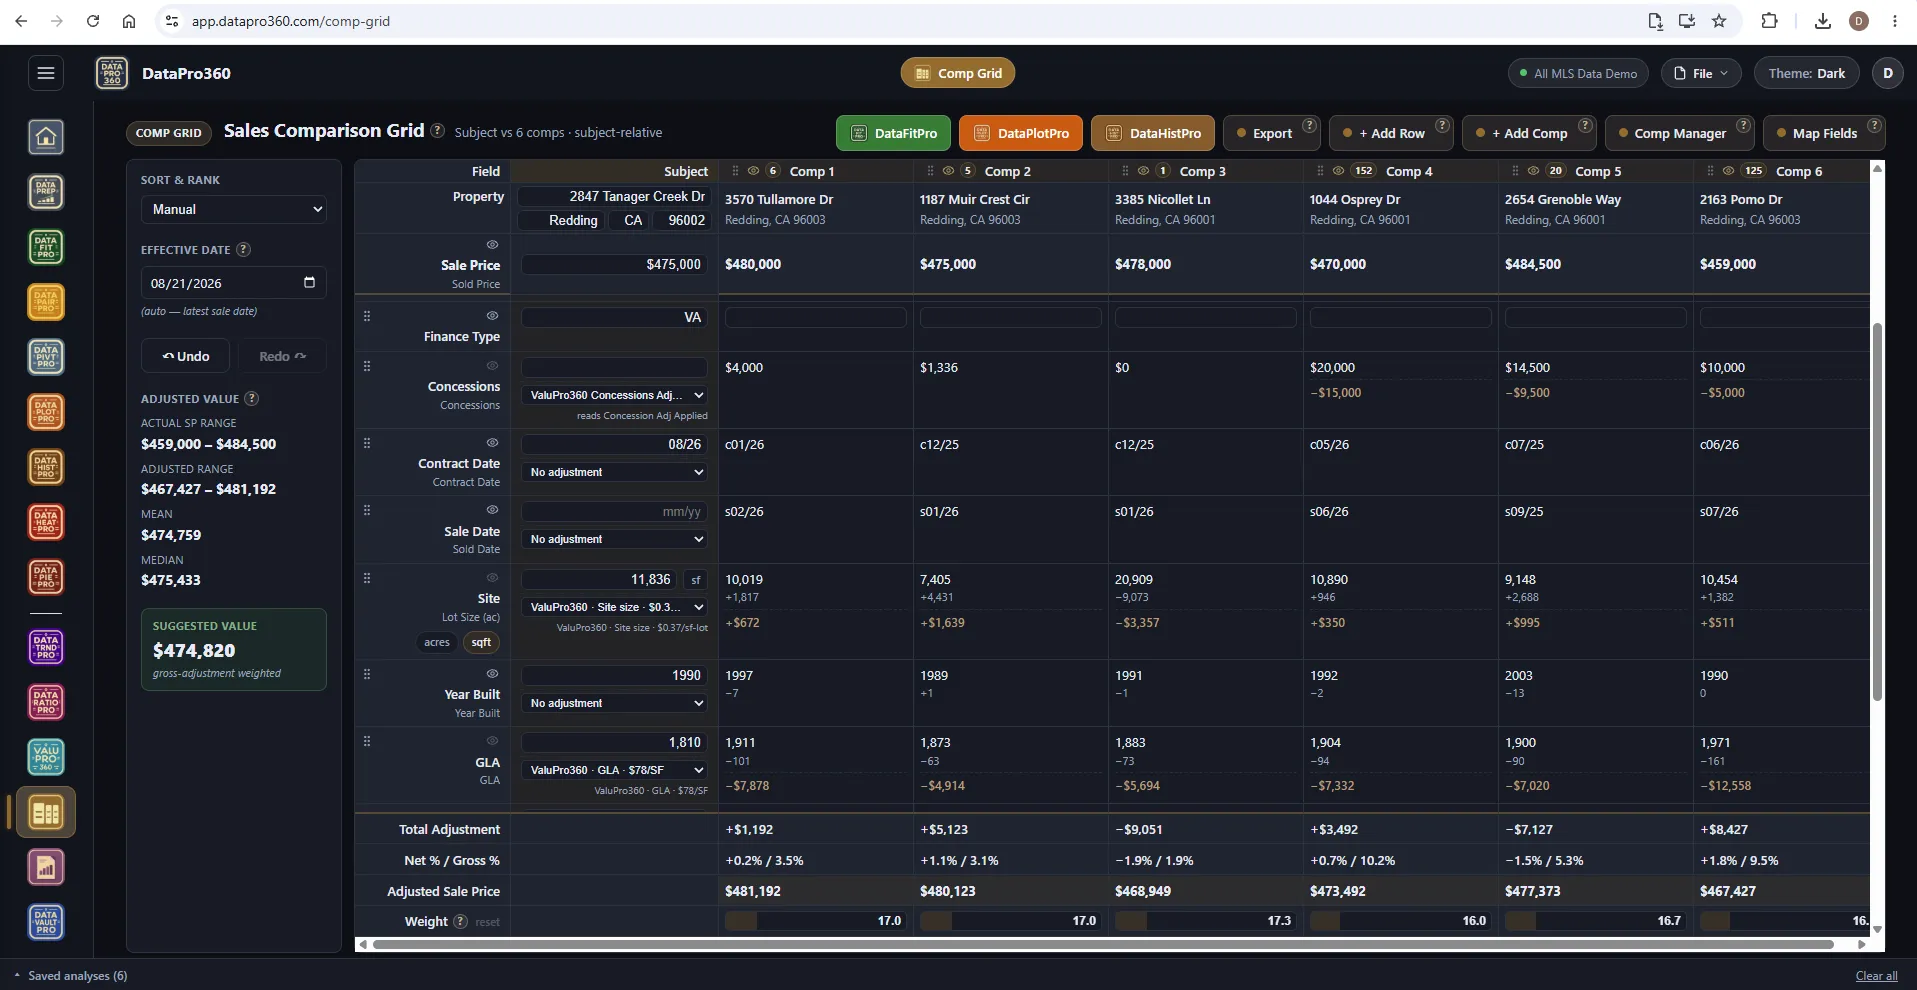Screen dimensions: 1917x990
Task: Click the subject Sale Price input field
Action: [615, 264]
